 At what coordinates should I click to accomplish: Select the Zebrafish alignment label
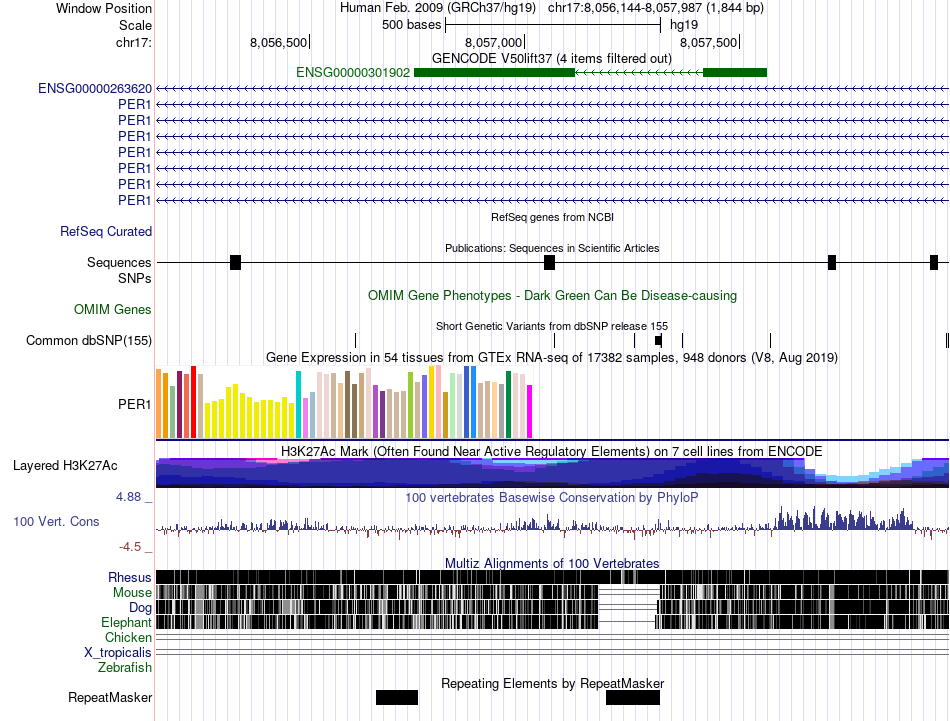click(x=124, y=668)
